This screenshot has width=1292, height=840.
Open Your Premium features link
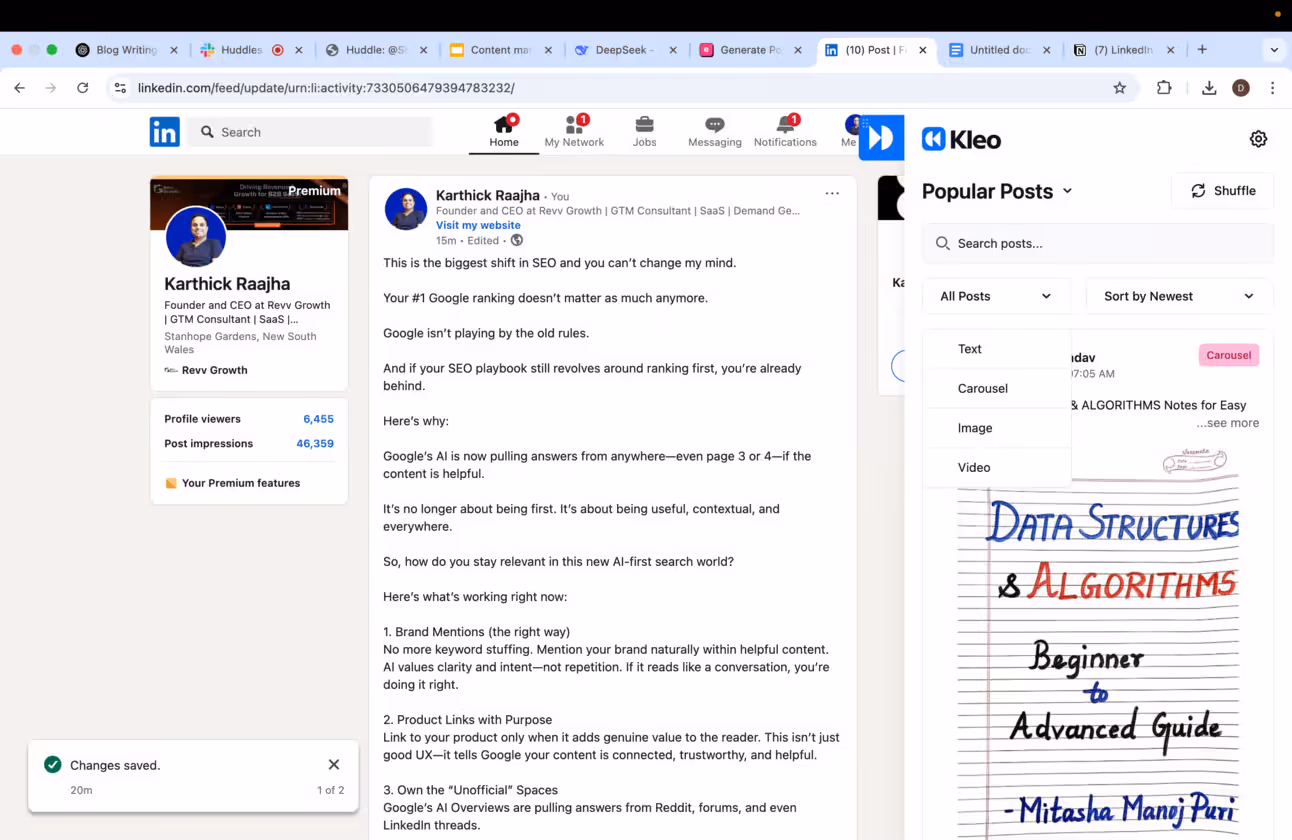[240, 483]
